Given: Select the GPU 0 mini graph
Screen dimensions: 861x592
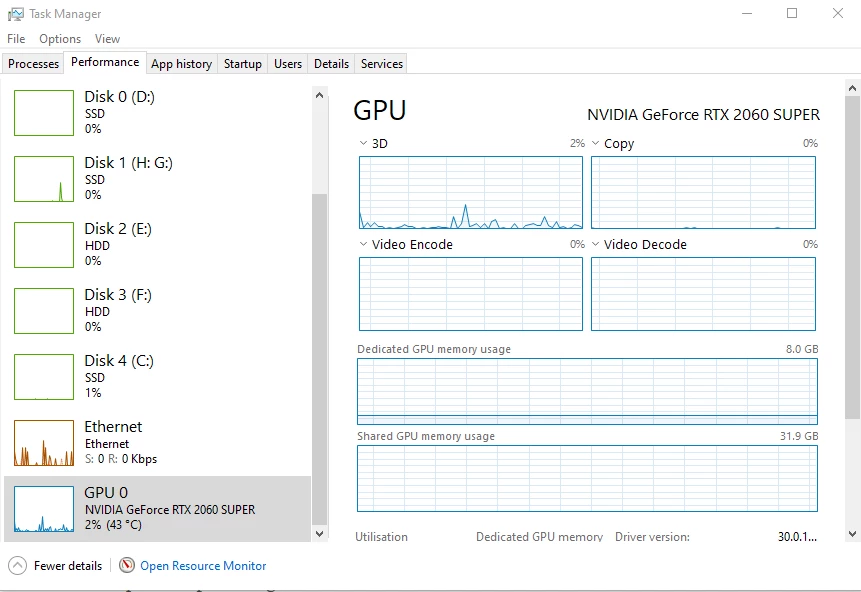Looking at the screenshot, I should click(x=44, y=509).
